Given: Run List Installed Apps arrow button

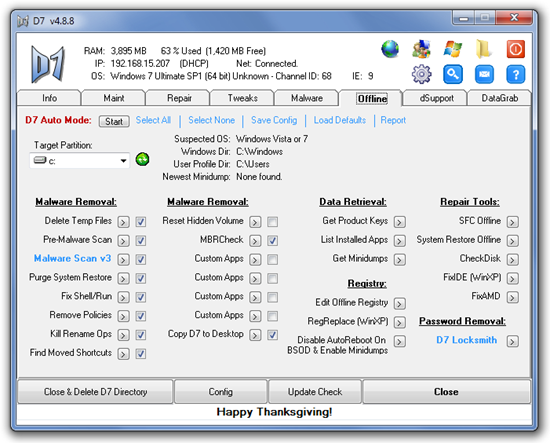Looking at the screenshot, I should [400, 241].
